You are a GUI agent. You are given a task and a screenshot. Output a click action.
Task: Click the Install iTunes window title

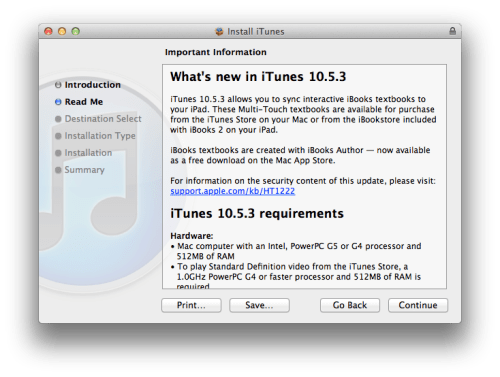pyautogui.click(x=256, y=32)
